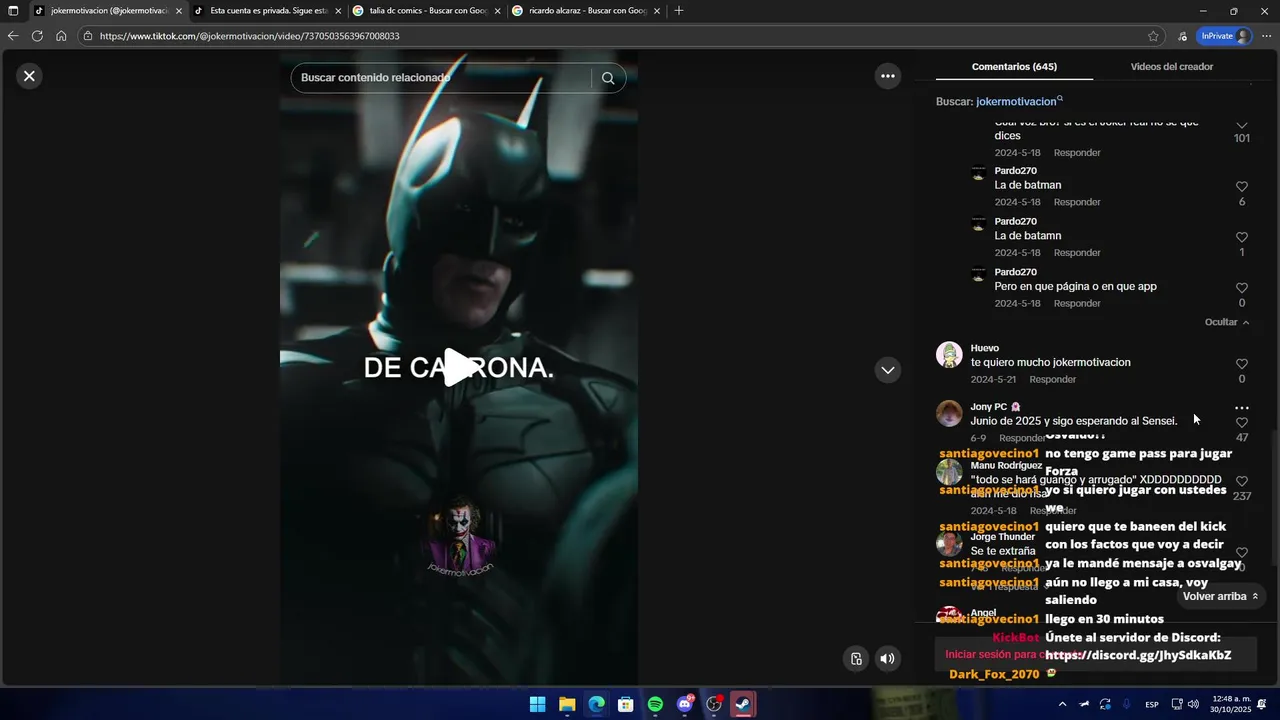Reply to 'Pero en que página o en que app'
The width and height of the screenshot is (1280, 720).
pos(1077,303)
